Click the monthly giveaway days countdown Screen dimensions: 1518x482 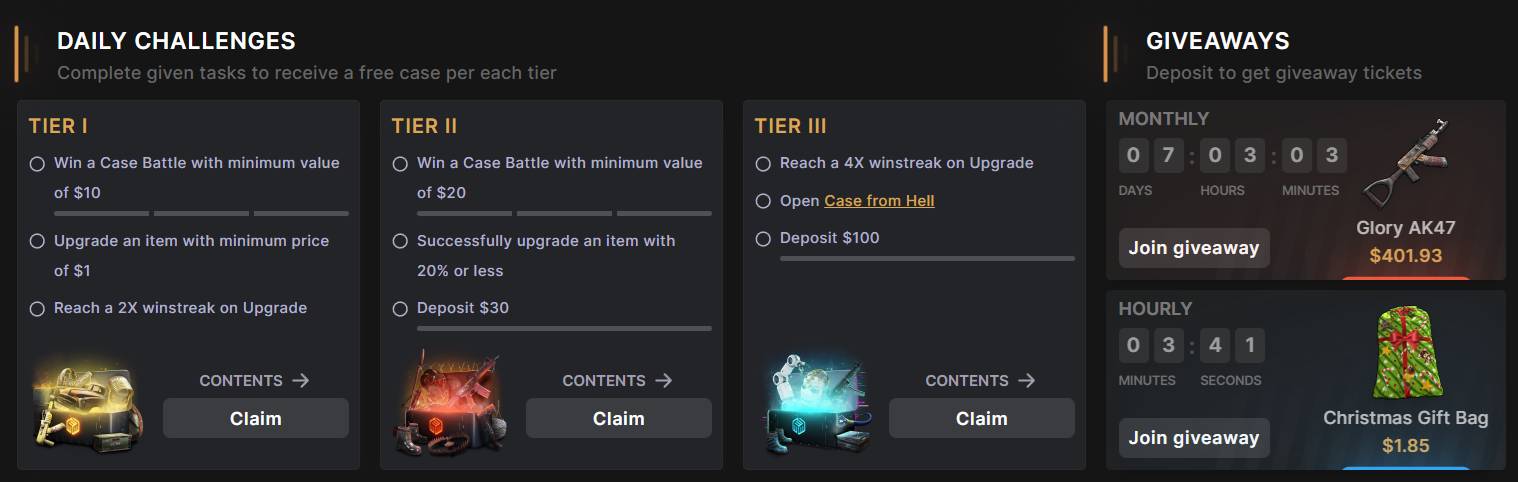click(x=1151, y=157)
